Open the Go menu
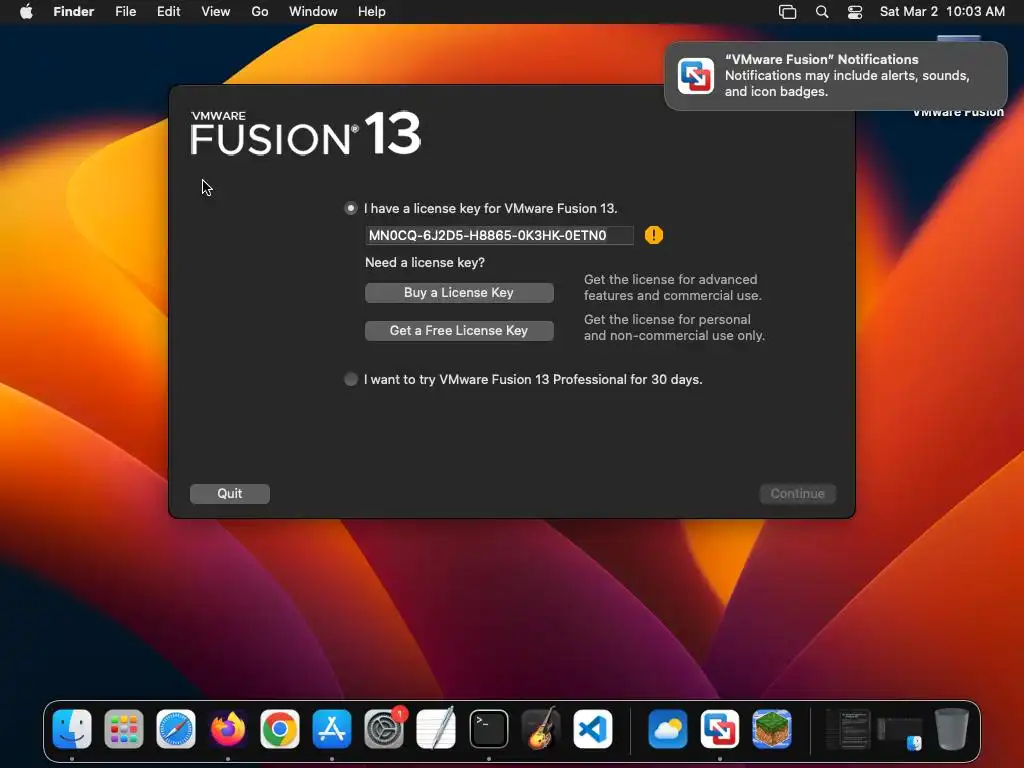The image size is (1024, 768). [260, 12]
